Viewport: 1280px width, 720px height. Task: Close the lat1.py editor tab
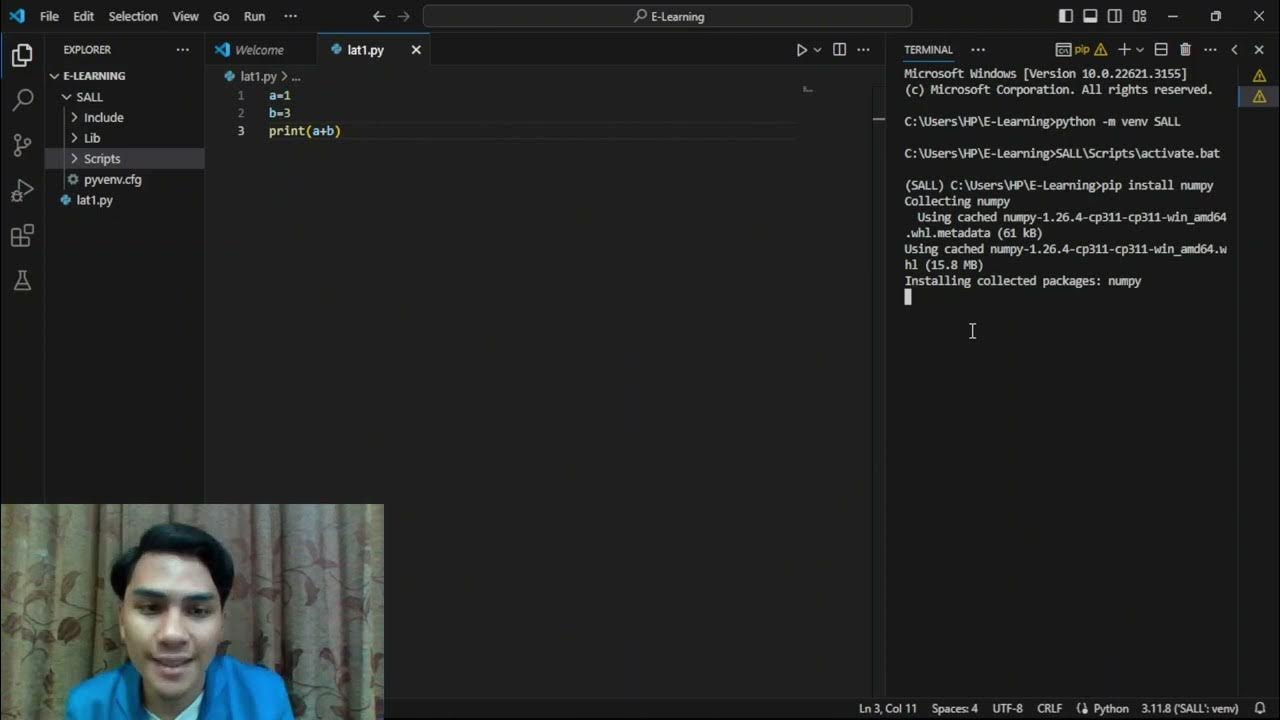(x=416, y=50)
